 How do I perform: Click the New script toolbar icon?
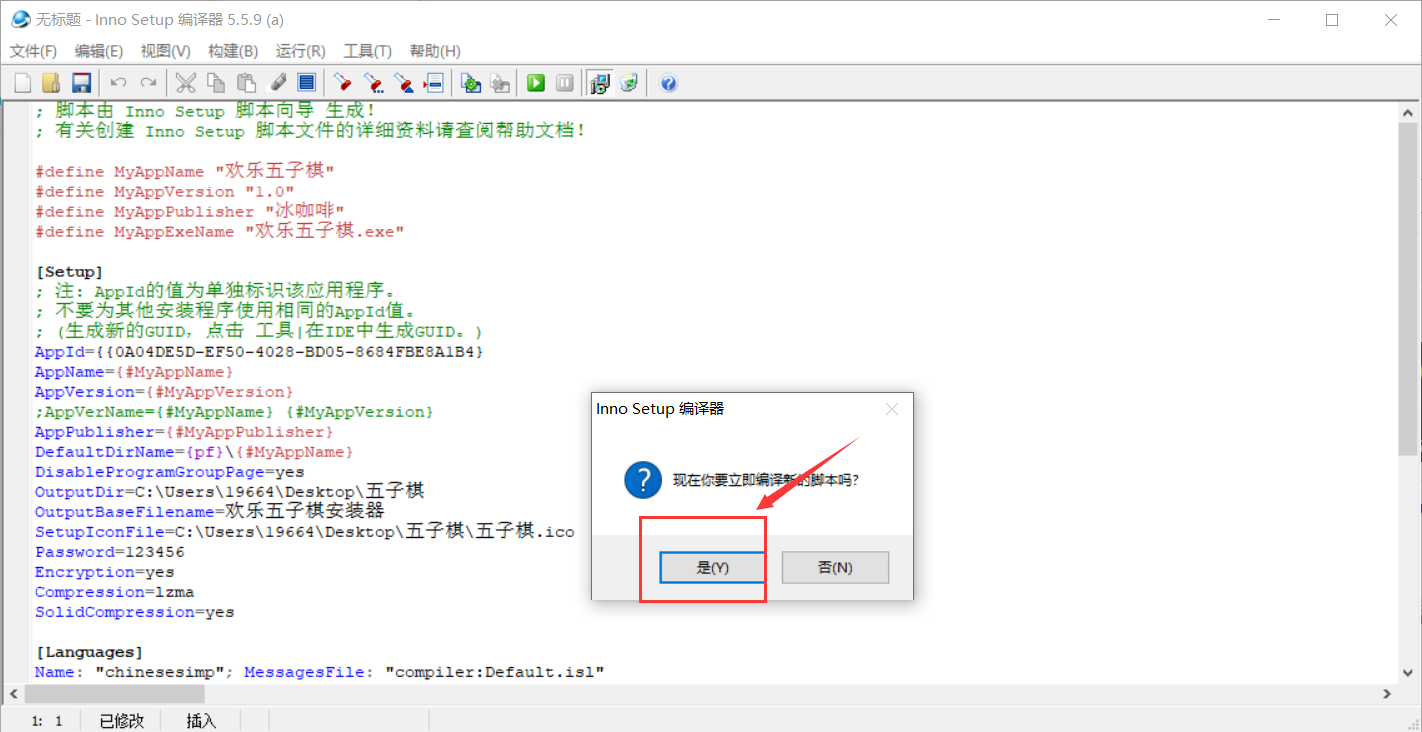tap(23, 83)
